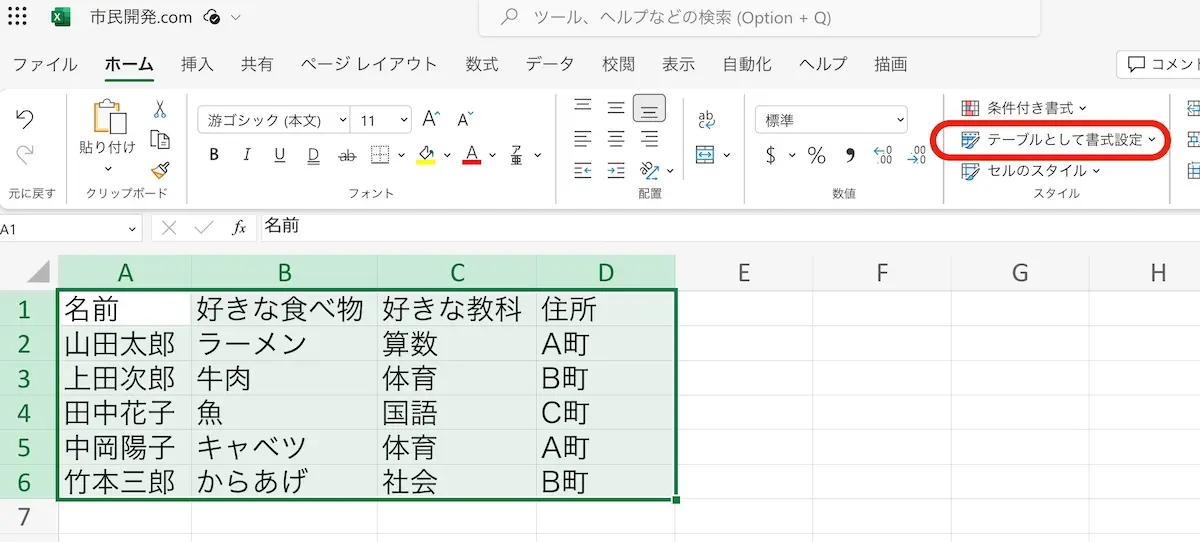Click the Copy icon in clipboard group
This screenshot has width=1200, height=542.
coord(160,140)
